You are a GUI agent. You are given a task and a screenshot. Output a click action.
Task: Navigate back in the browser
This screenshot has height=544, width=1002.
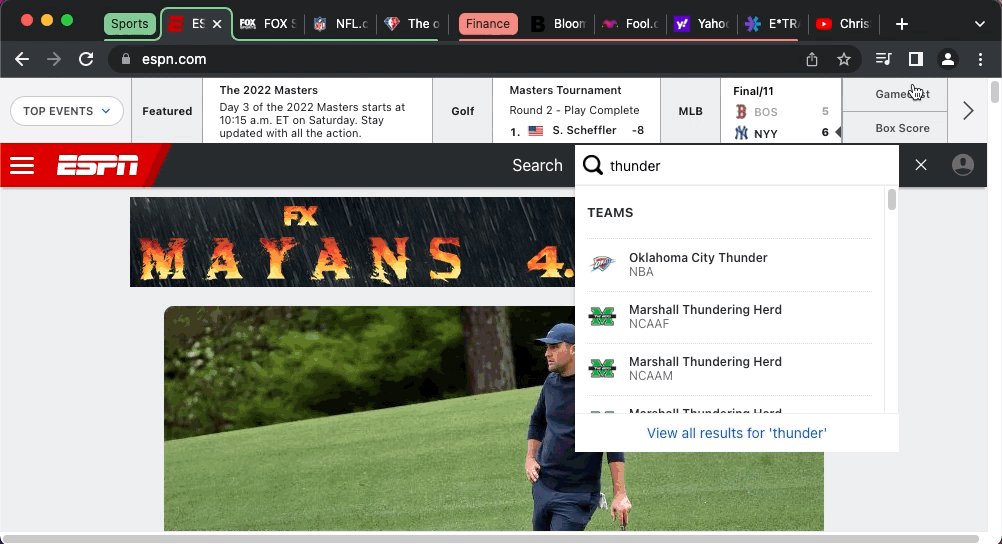pyautogui.click(x=22, y=59)
